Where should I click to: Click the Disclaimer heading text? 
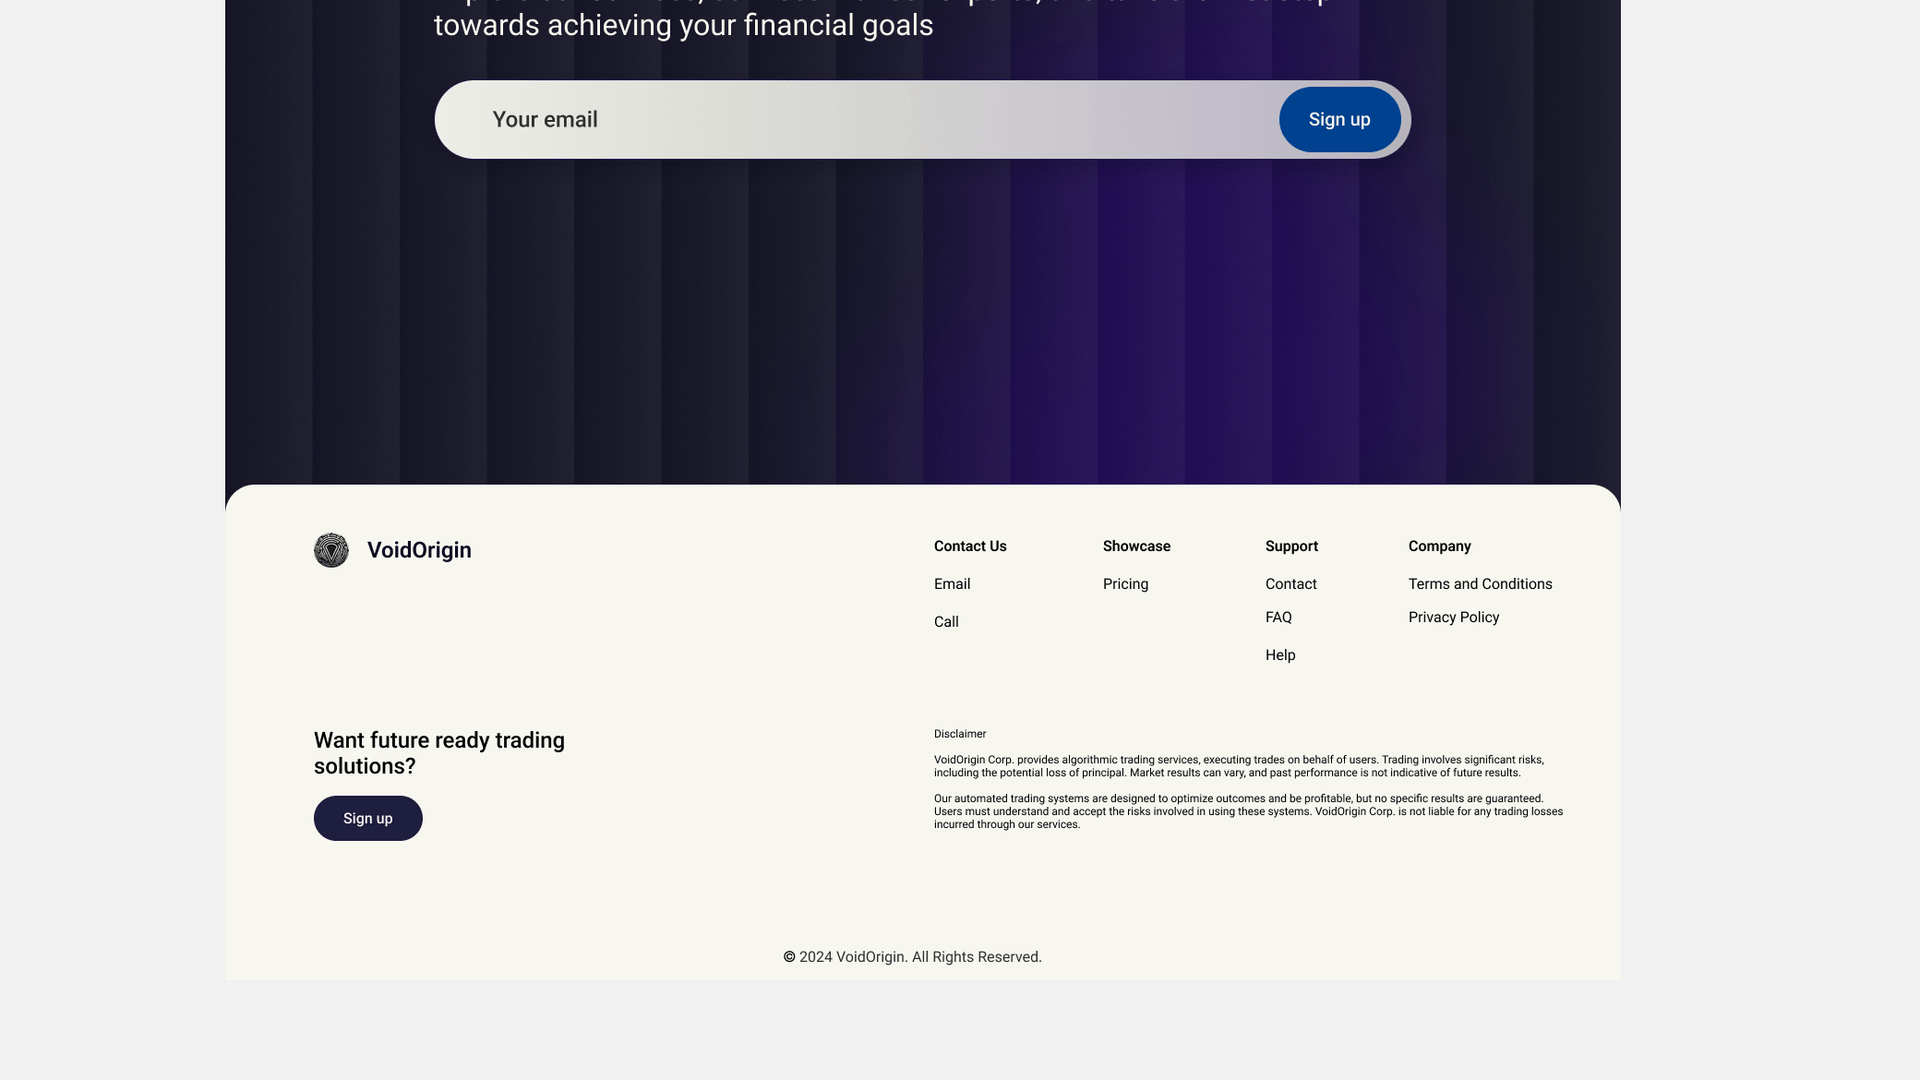coord(960,734)
